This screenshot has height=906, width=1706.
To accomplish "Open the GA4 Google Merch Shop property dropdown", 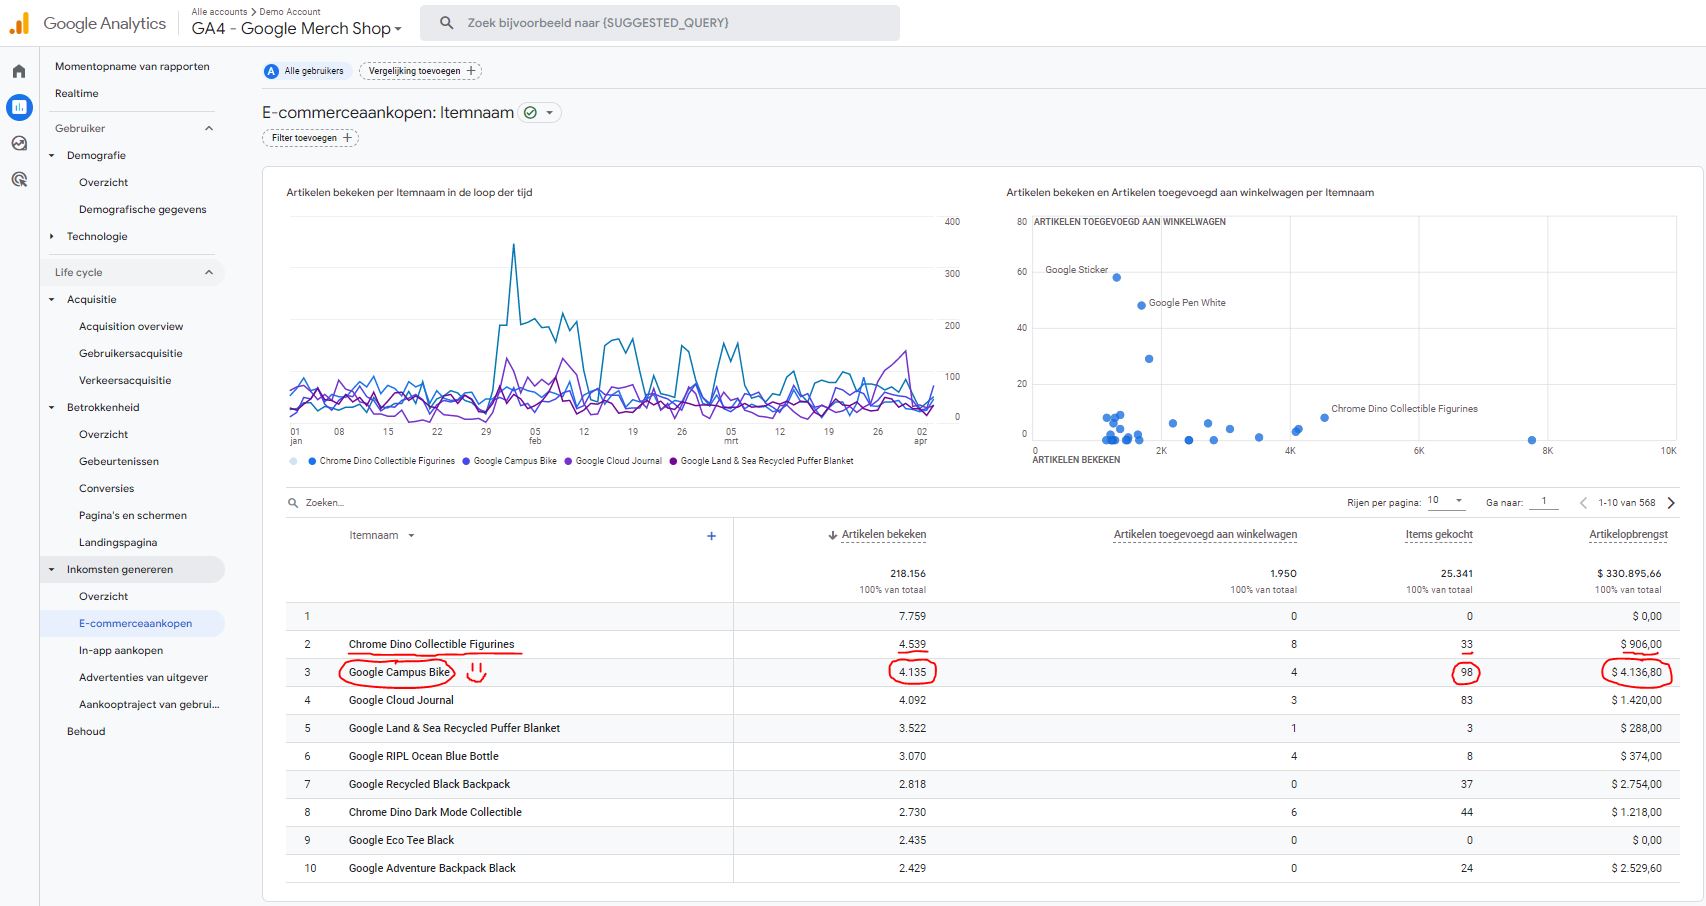I will point(296,28).
